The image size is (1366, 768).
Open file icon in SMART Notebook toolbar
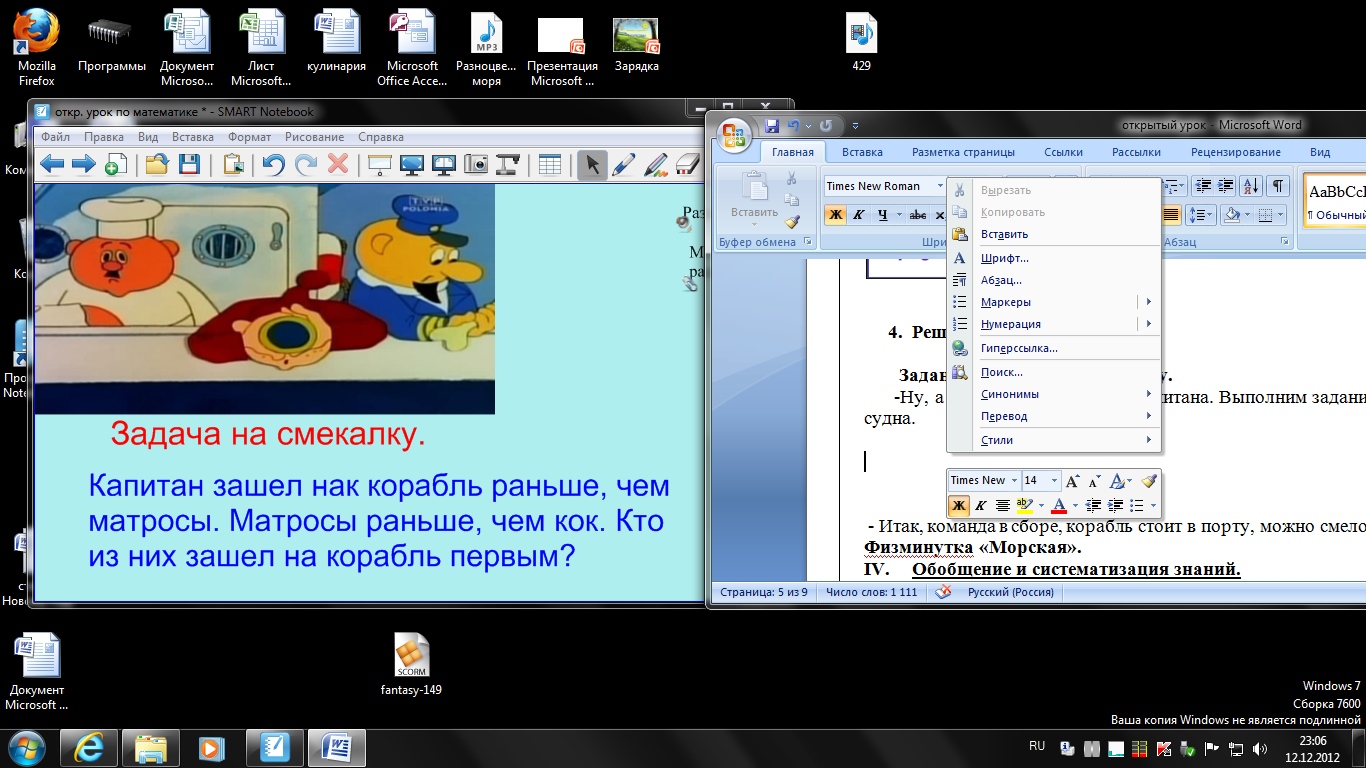tap(156, 164)
